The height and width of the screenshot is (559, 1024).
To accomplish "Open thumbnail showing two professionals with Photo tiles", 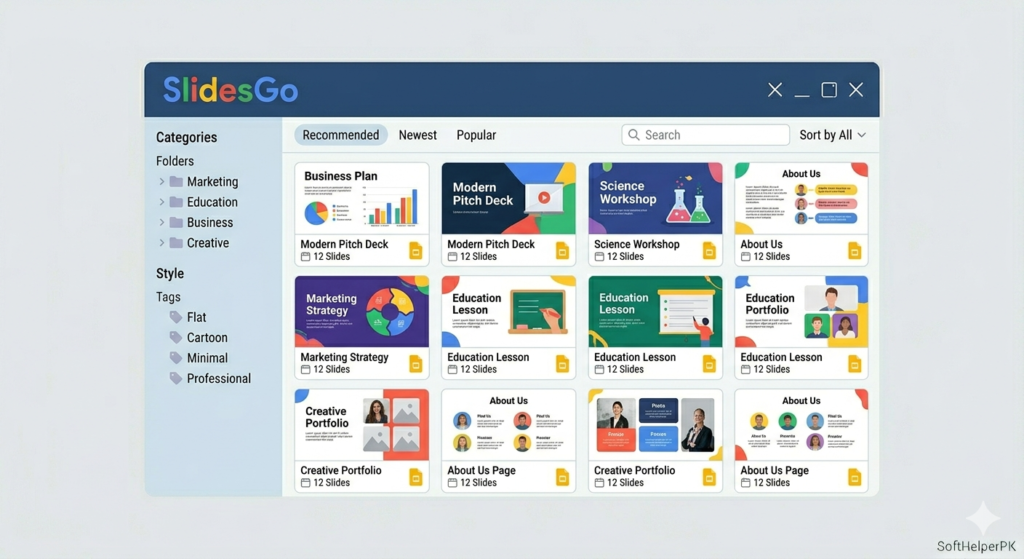I will [655, 425].
